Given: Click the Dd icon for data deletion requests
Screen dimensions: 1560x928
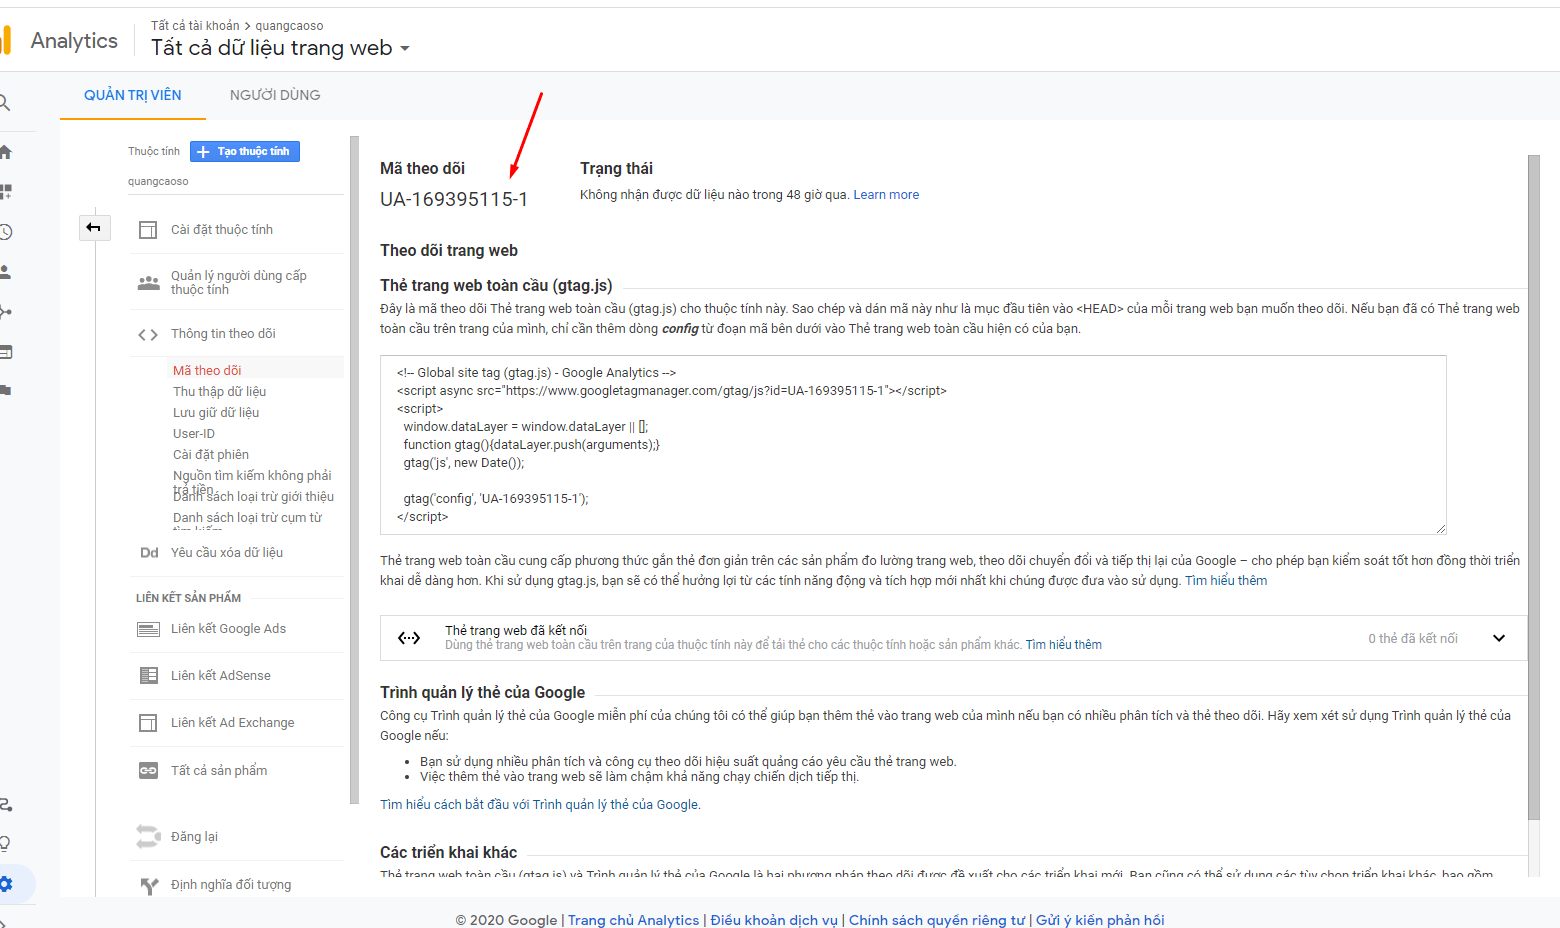Looking at the screenshot, I should click(x=149, y=553).
